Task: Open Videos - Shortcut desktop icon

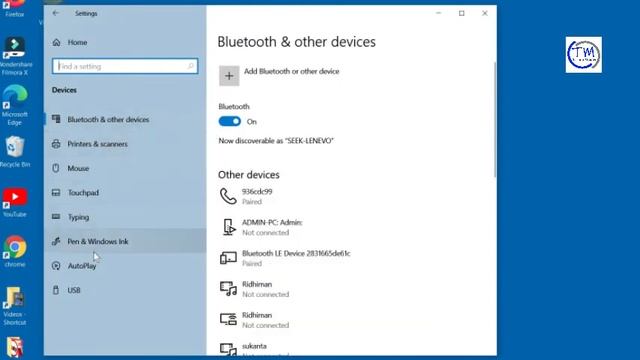Action: click(15, 306)
